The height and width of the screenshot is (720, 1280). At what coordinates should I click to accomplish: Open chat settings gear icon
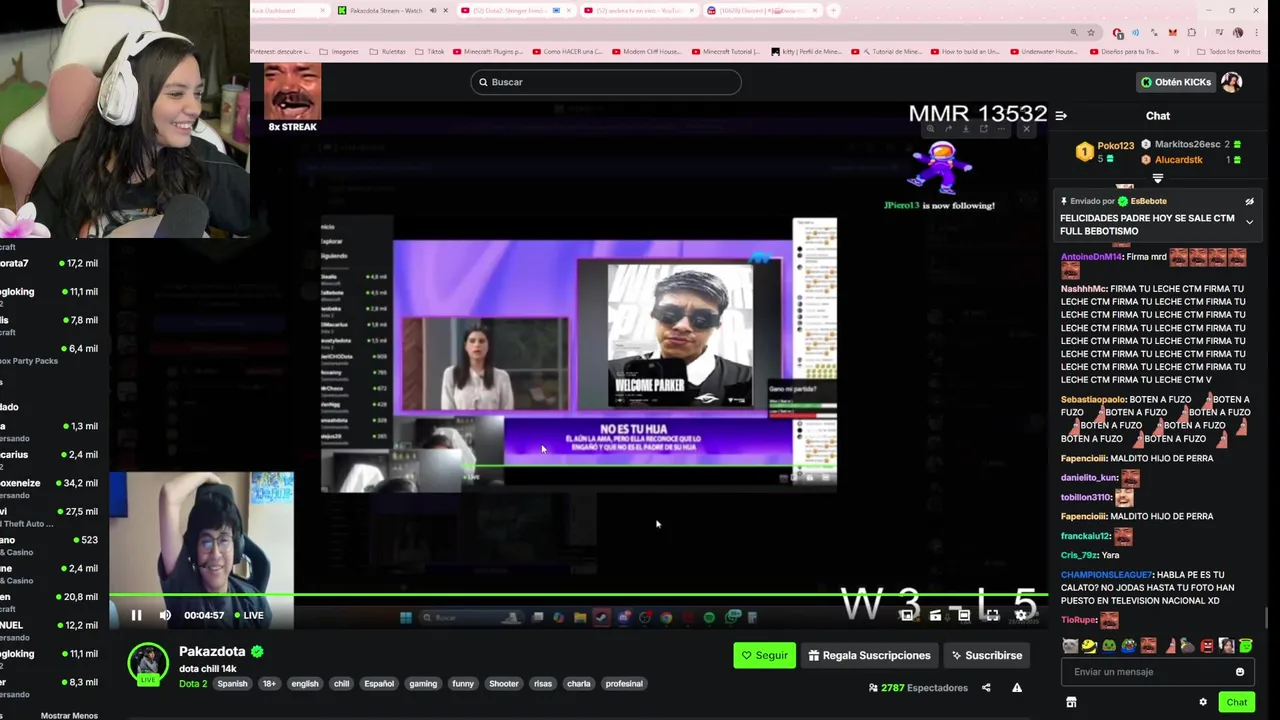tap(1203, 702)
